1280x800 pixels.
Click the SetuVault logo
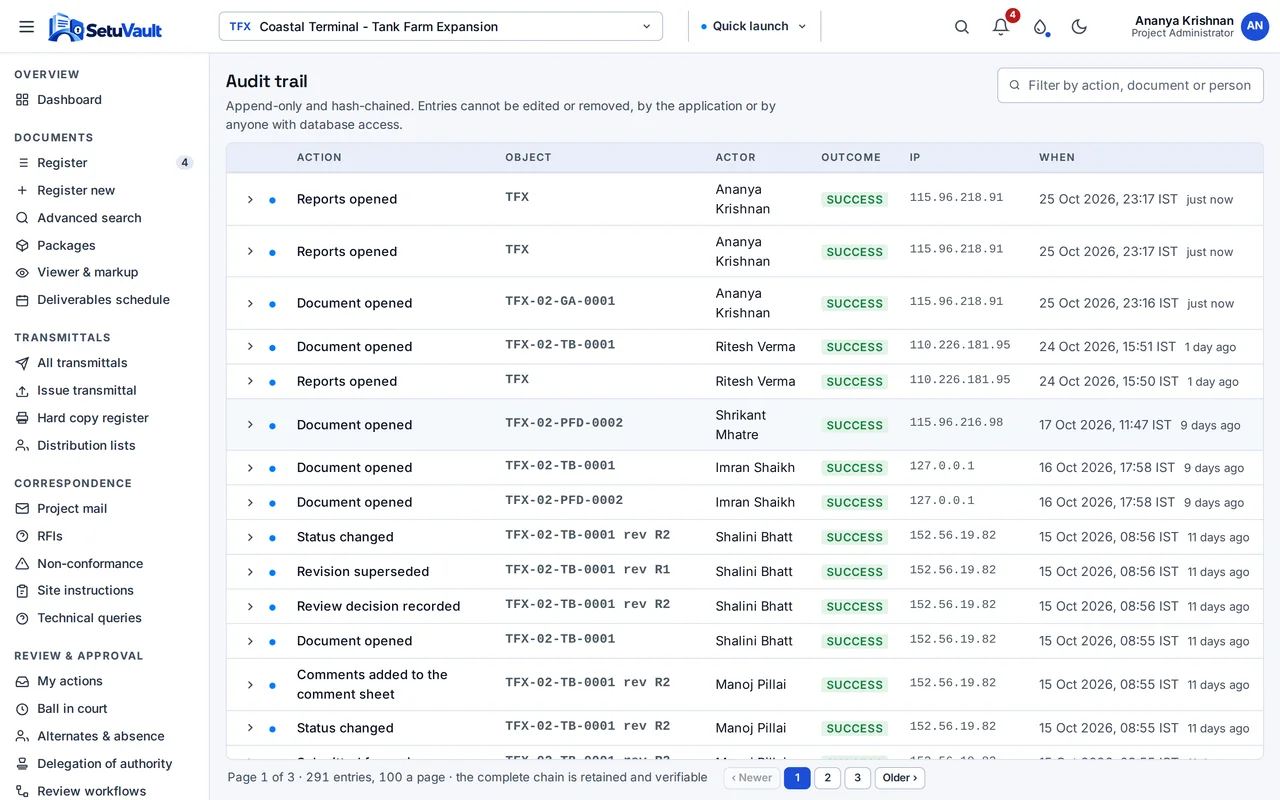(106, 27)
